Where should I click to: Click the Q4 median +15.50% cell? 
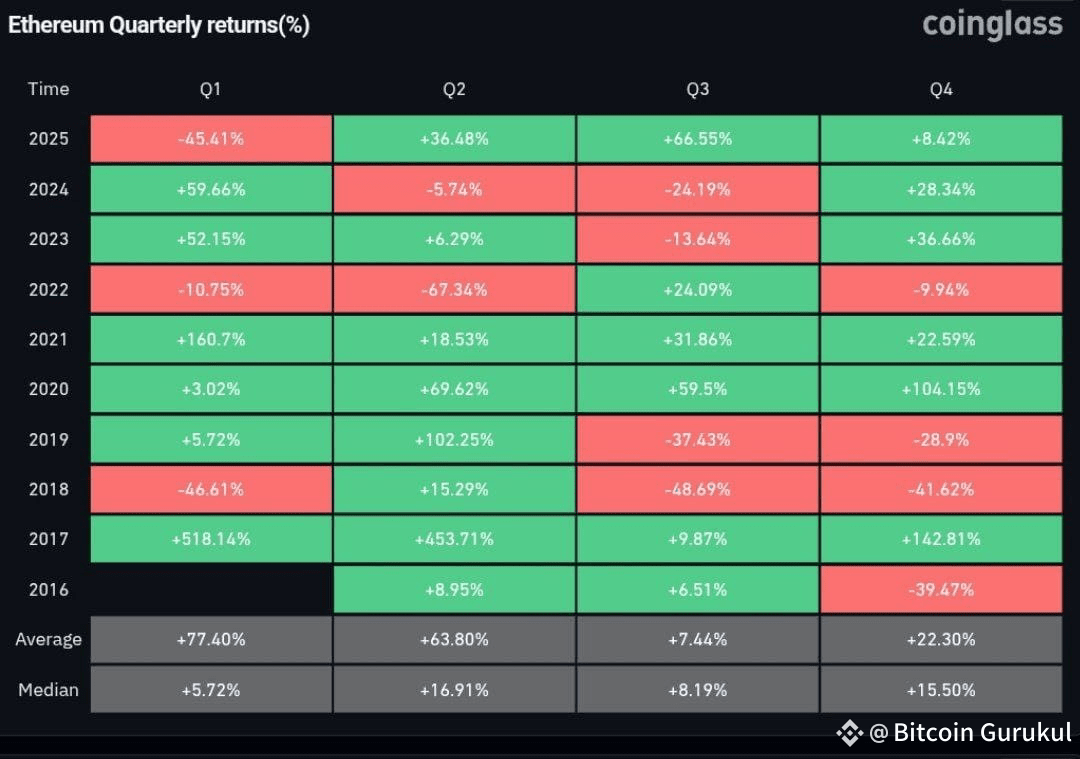tap(941, 689)
